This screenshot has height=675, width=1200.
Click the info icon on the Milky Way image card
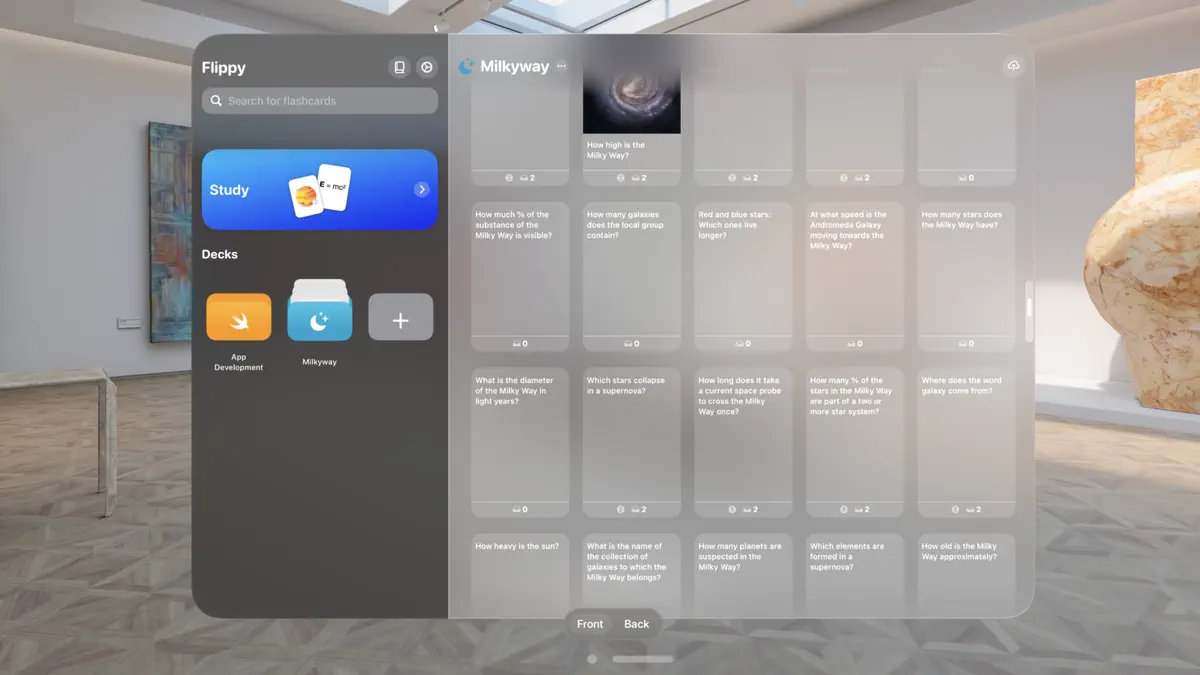(621, 177)
